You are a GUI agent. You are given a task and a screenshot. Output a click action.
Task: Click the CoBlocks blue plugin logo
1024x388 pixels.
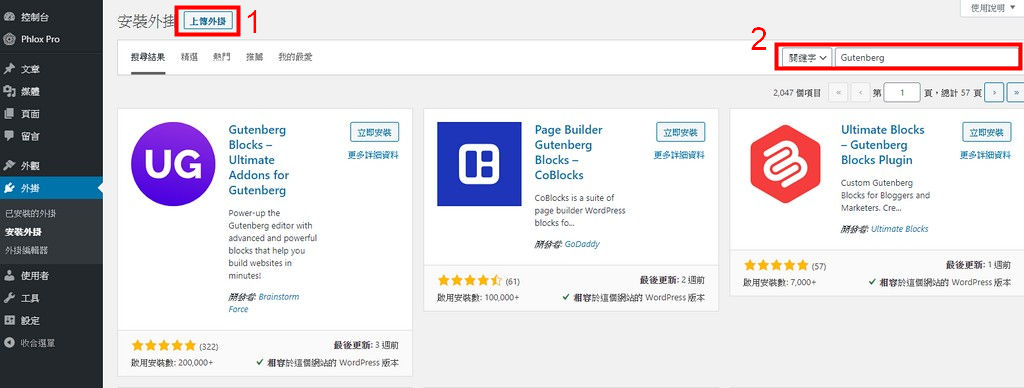pyautogui.click(x=479, y=164)
